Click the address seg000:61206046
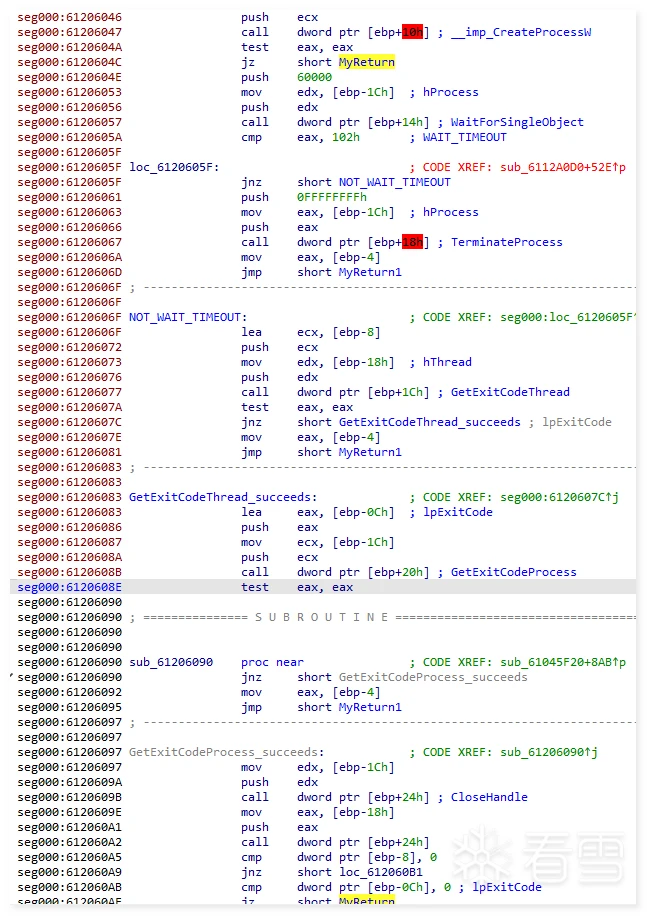 coord(69,17)
